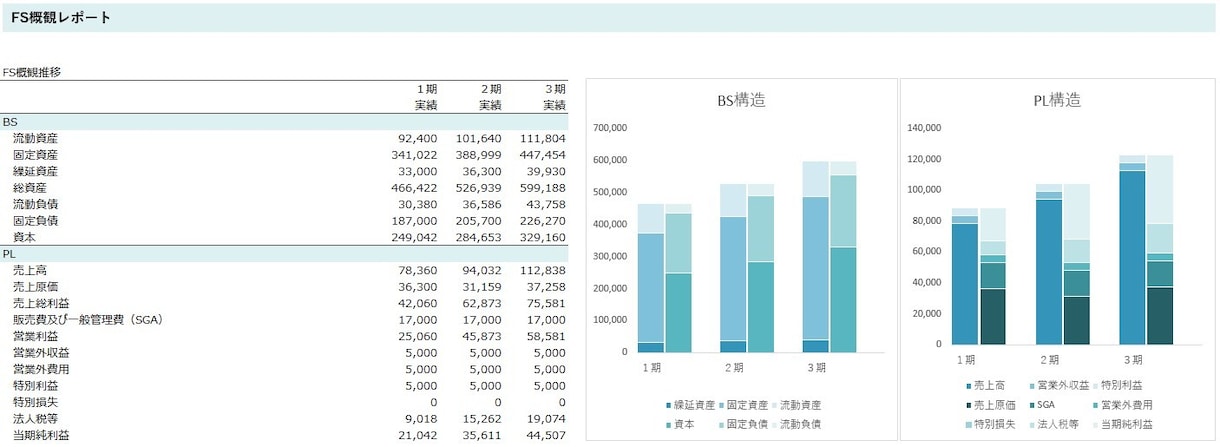This screenshot has height=447, width=1220.
Task: Select the 販売費及び一般管理費（SGA） row label
Action: coord(88,320)
